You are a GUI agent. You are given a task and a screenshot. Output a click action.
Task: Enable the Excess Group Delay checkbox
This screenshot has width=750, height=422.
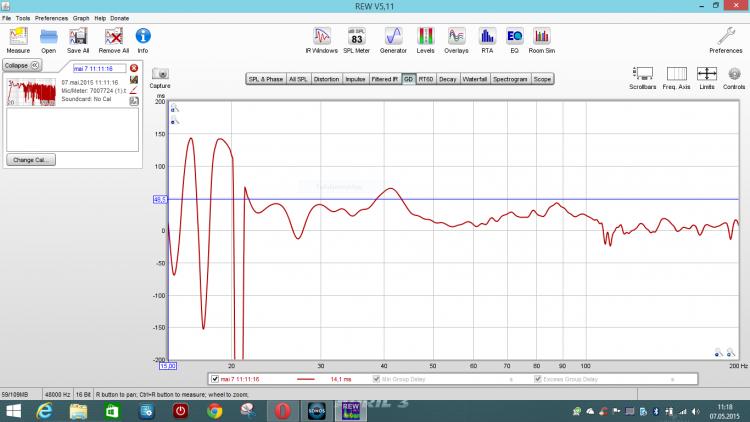[537, 379]
